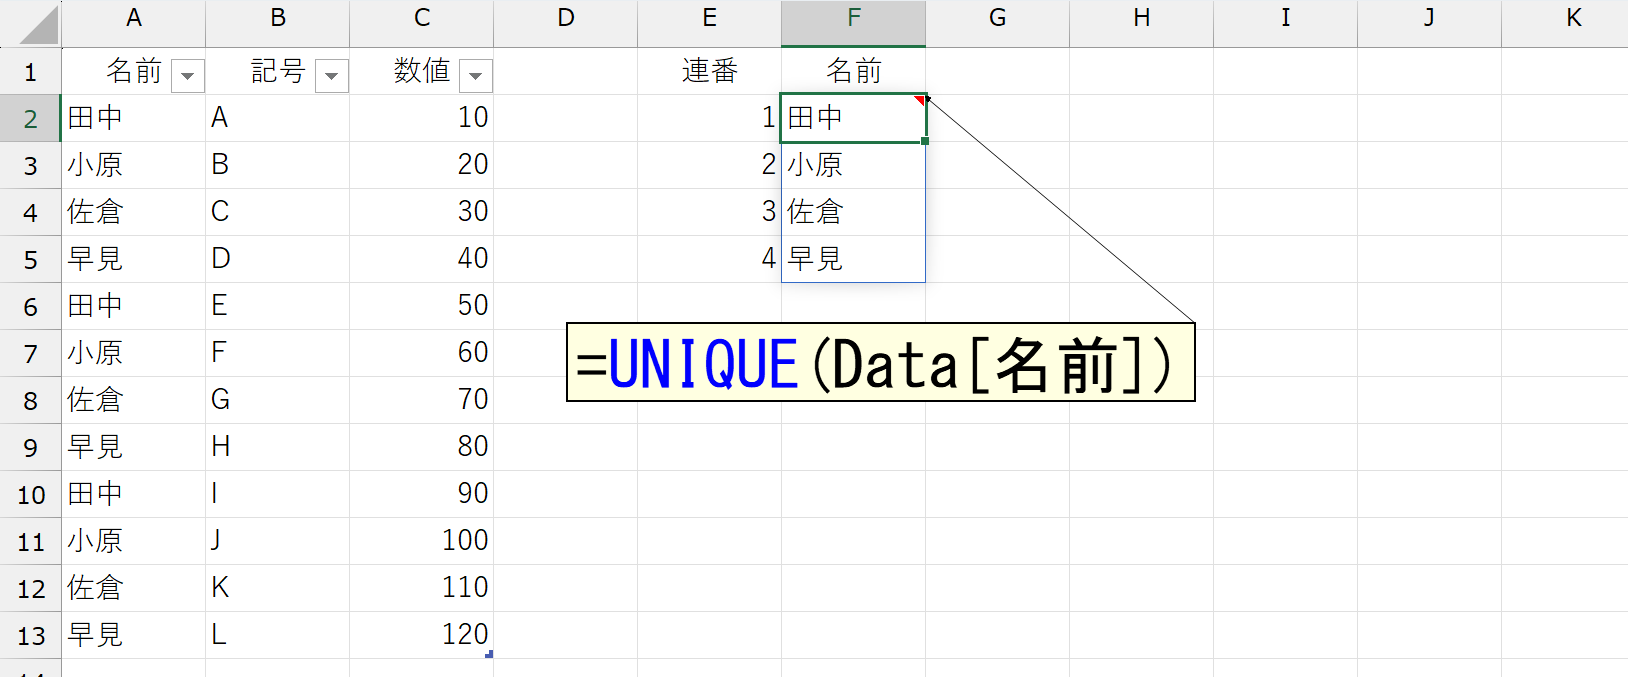Image resolution: width=1628 pixels, height=677 pixels.
Task: Click the cell with value 70
Action: click(422, 400)
